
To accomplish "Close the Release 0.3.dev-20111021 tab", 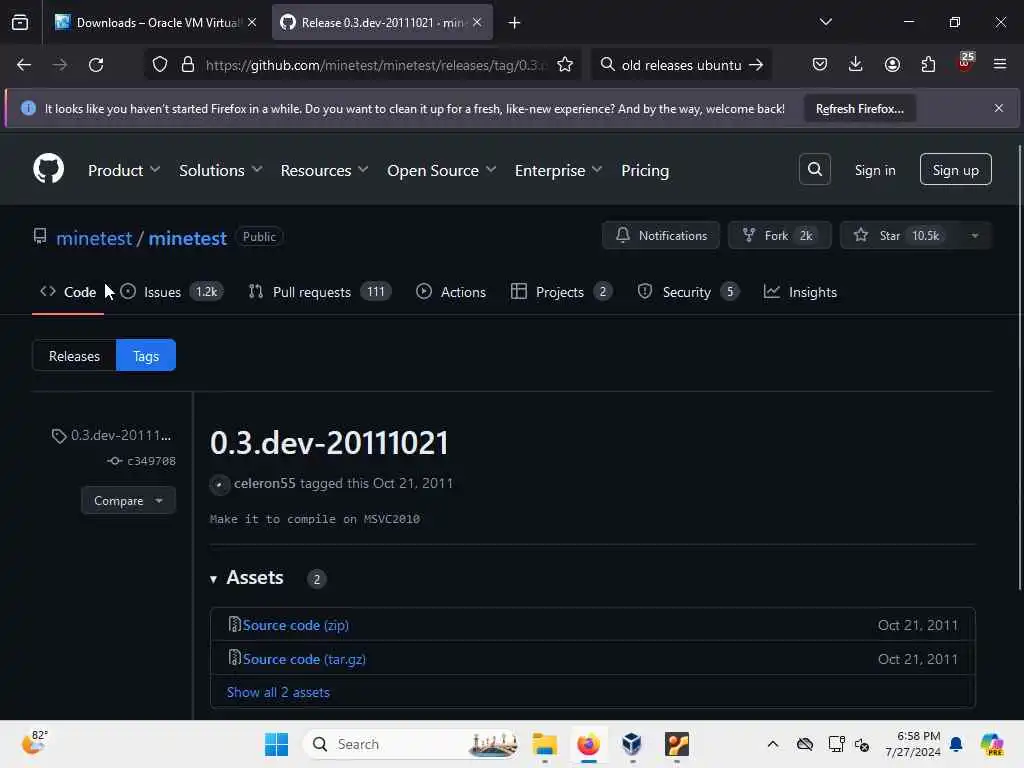I will (477, 22).
